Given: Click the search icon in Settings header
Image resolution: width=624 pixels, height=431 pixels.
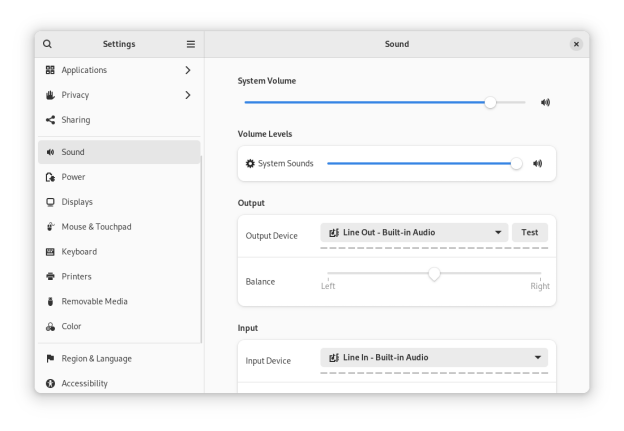Looking at the screenshot, I should (47, 44).
